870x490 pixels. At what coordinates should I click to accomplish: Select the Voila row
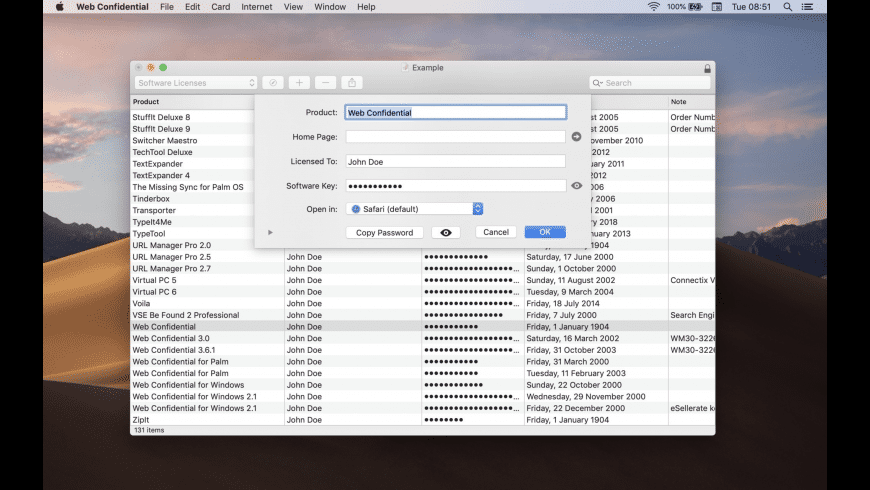pos(423,304)
